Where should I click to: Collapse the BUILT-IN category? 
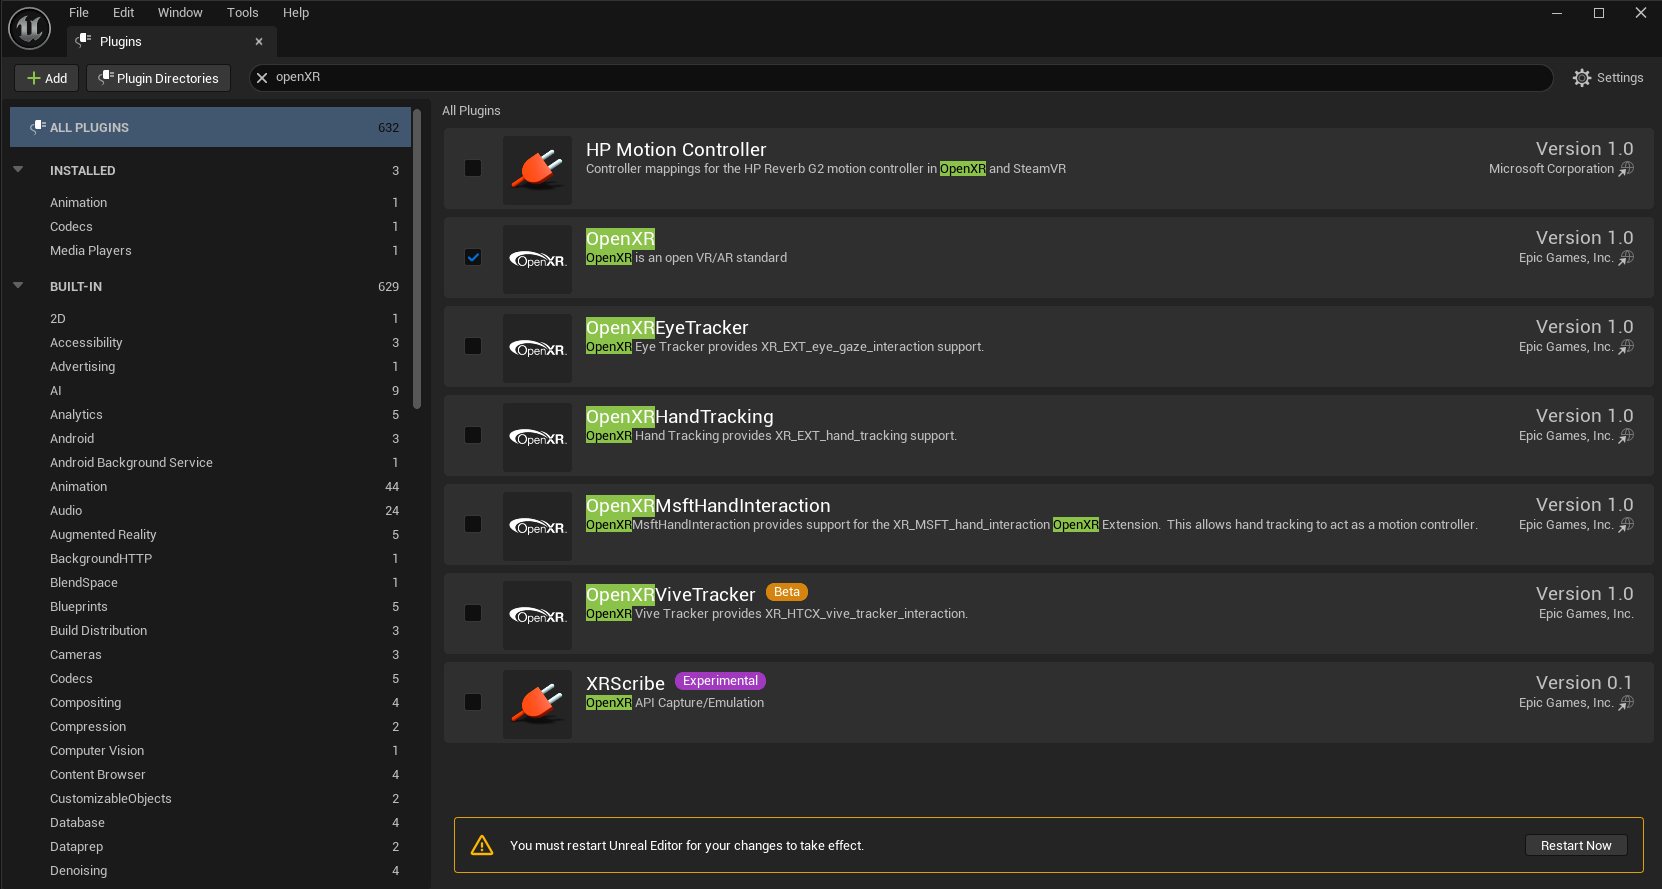click(18, 286)
